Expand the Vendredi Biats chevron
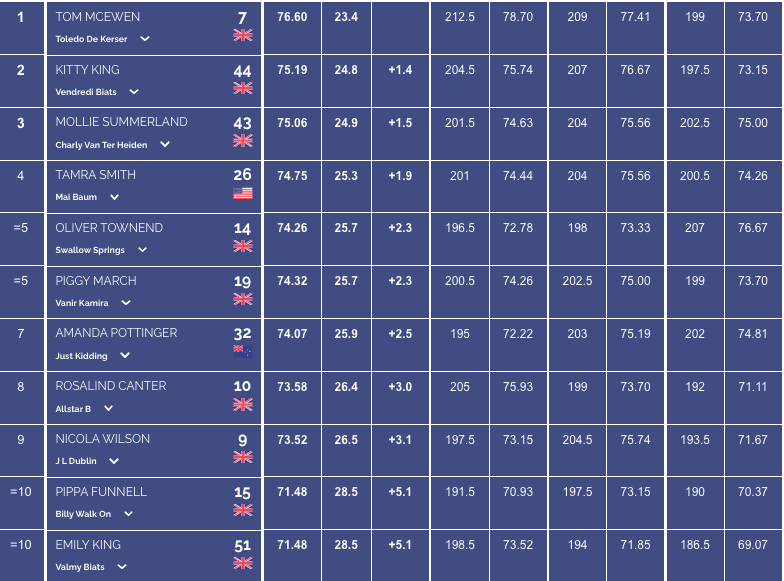Image resolution: width=784 pixels, height=581 pixels. [134, 92]
